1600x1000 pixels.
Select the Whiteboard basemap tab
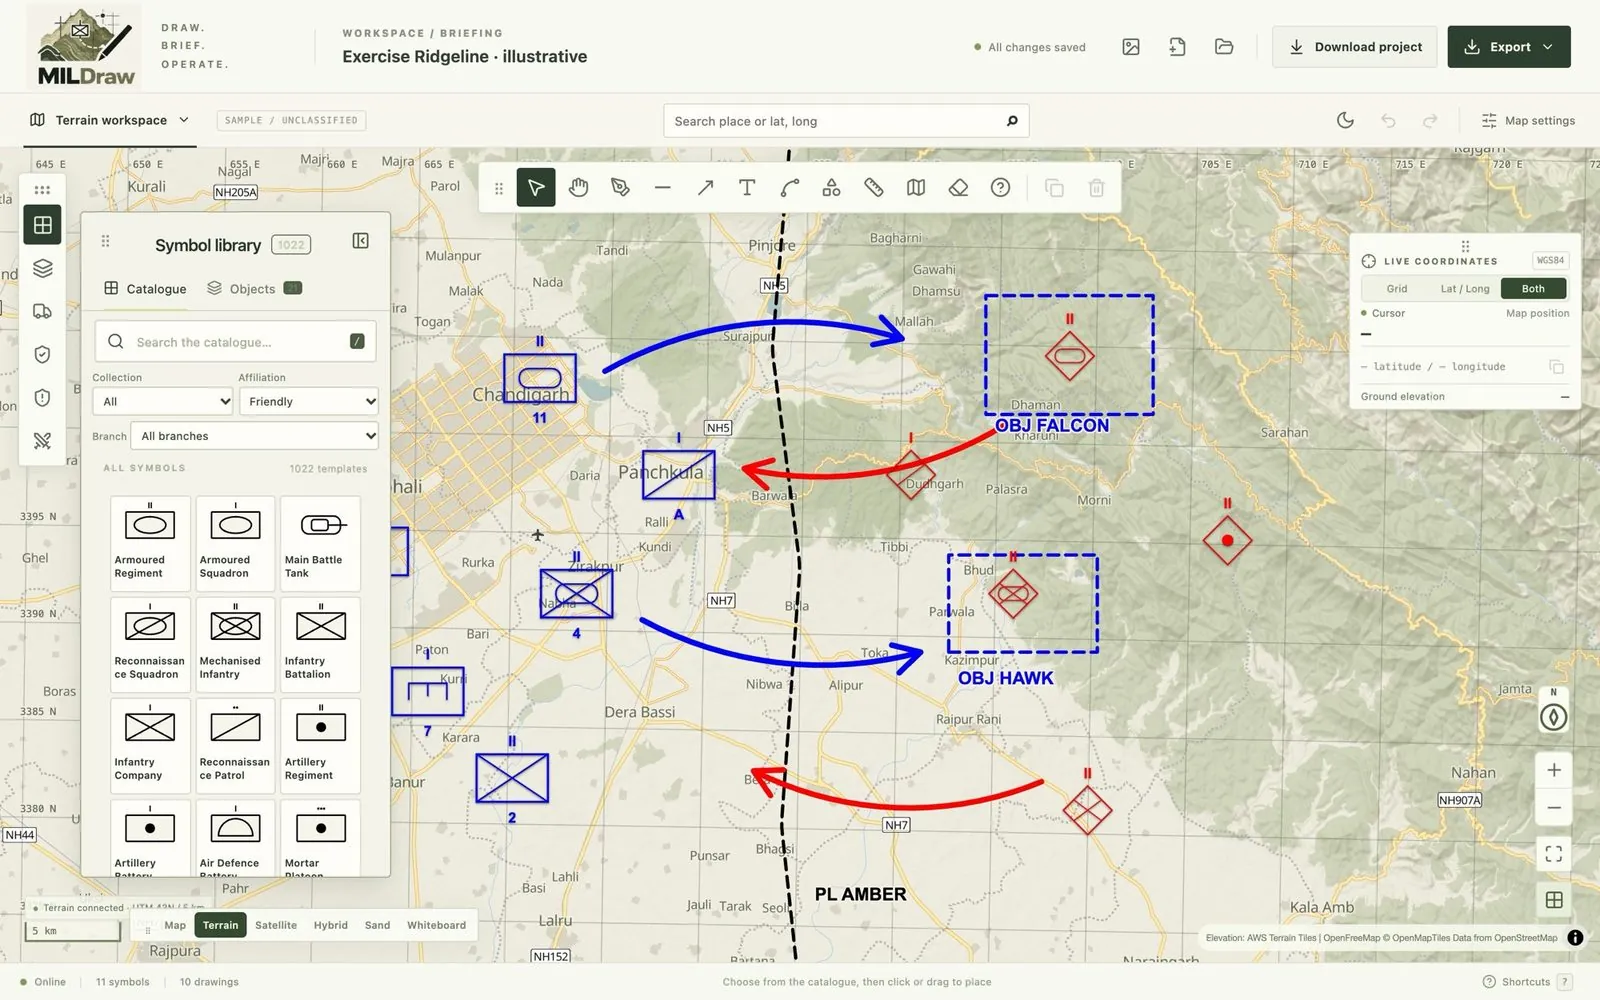click(x=436, y=925)
